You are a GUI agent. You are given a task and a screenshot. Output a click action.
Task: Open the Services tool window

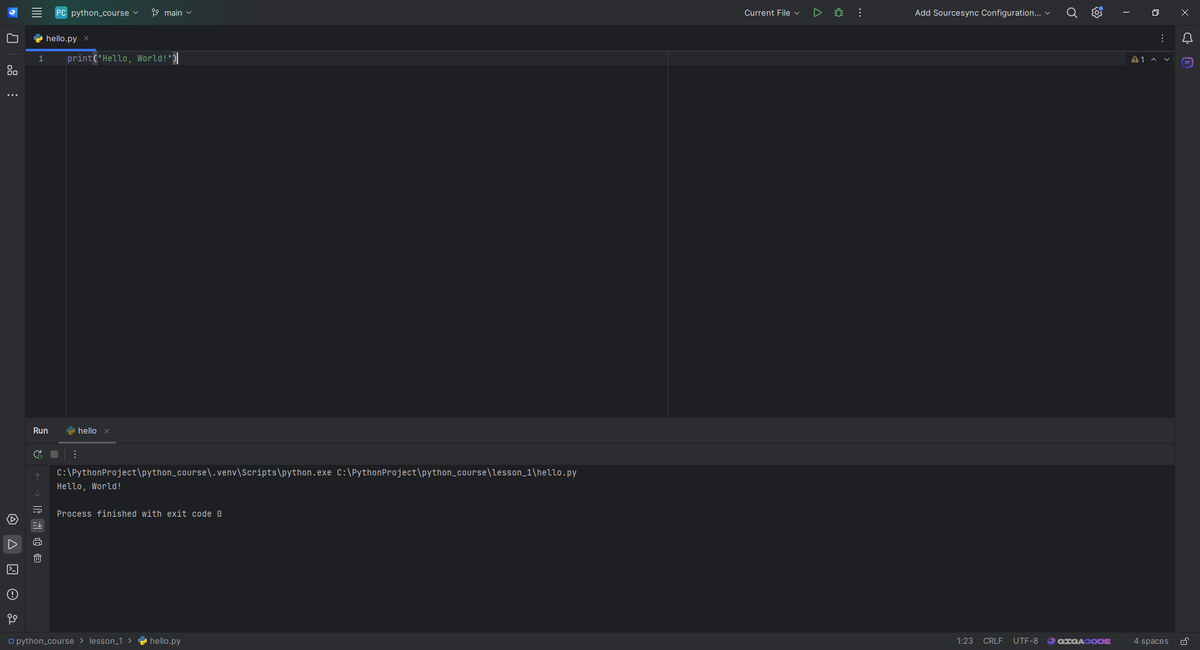[x=12, y=519]
